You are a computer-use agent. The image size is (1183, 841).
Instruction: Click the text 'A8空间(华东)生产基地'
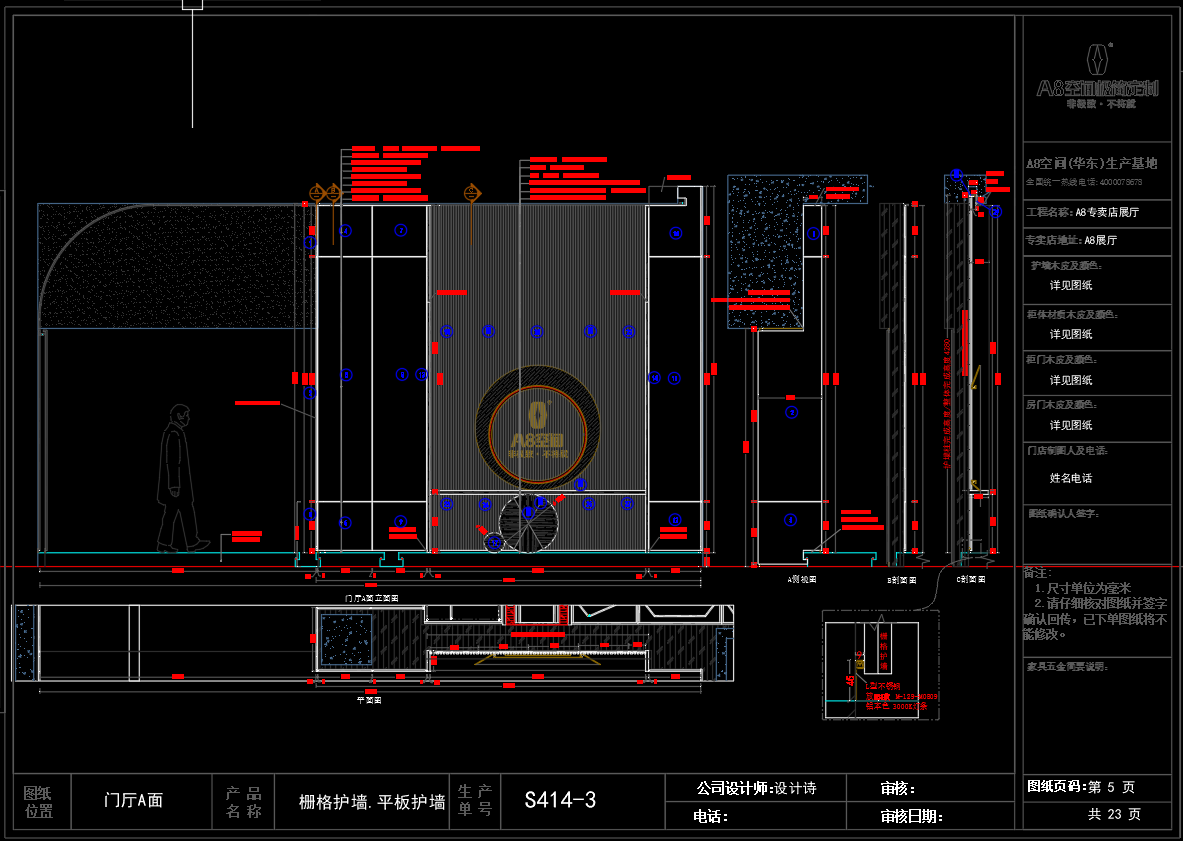(1091, 163)
